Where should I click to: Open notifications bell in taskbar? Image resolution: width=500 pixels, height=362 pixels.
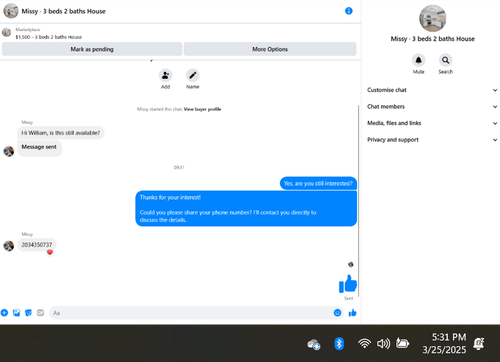coord(479,343)
